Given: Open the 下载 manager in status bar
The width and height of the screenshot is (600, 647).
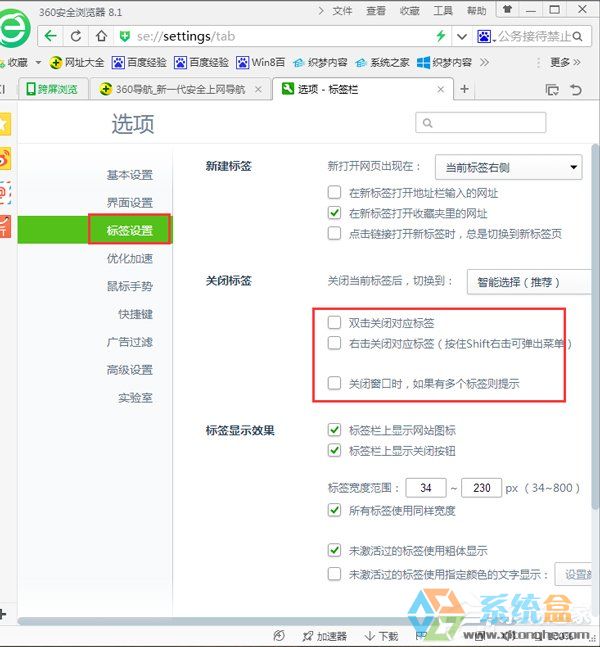Looking at the screenshot, I should (x=382, y=636).
